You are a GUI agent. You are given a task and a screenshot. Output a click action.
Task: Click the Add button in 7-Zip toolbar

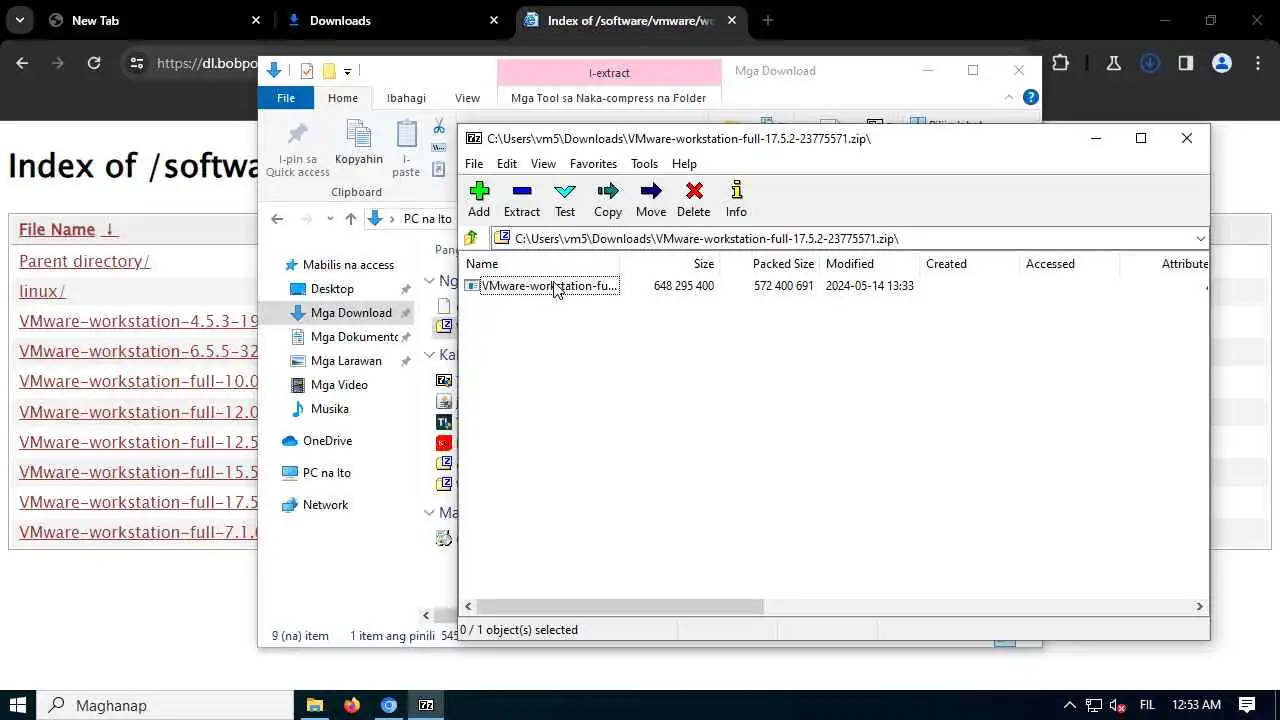pyautogui.click(x=479, y=199)
